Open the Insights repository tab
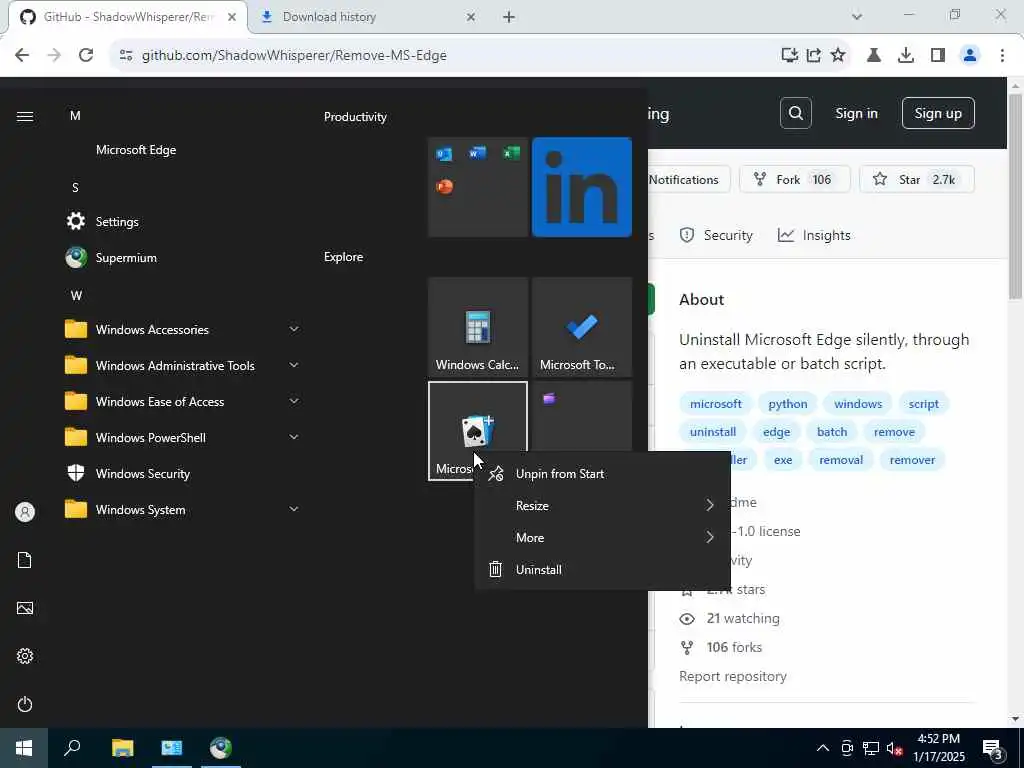 pos(814,235)
